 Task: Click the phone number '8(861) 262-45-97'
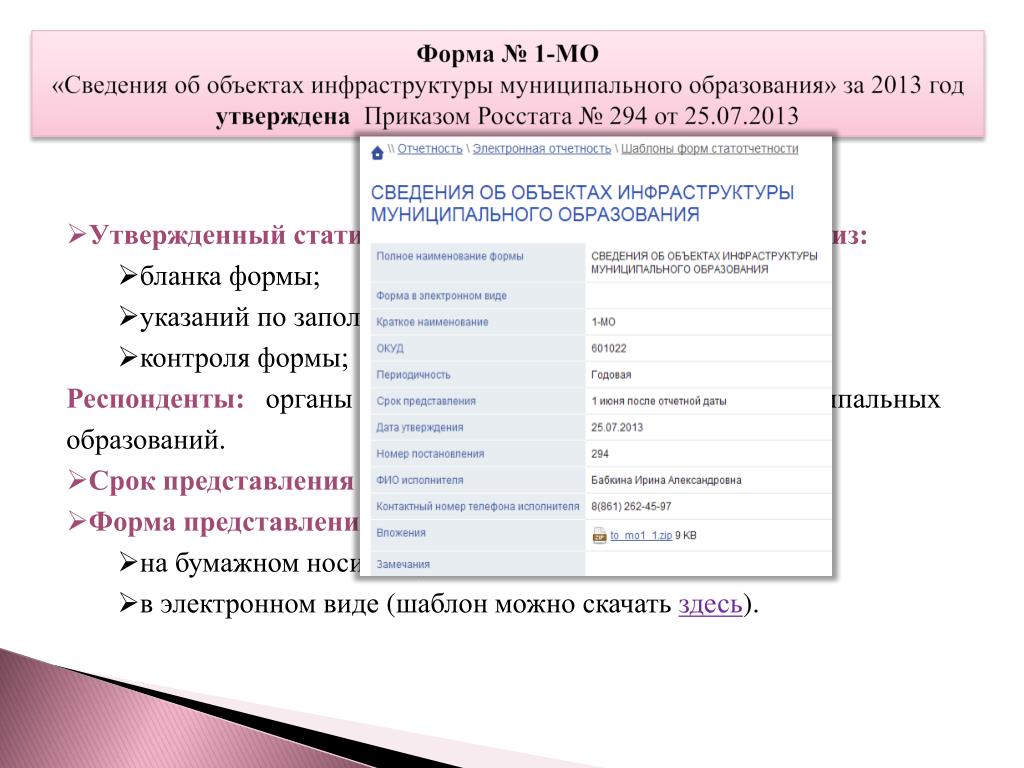point(631,506)
